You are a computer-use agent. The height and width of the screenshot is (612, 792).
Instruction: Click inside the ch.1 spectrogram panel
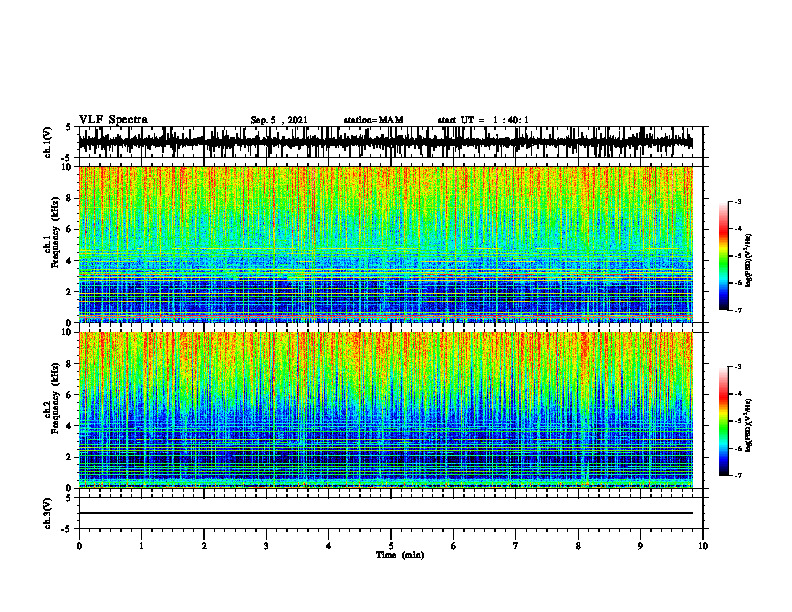385,244
